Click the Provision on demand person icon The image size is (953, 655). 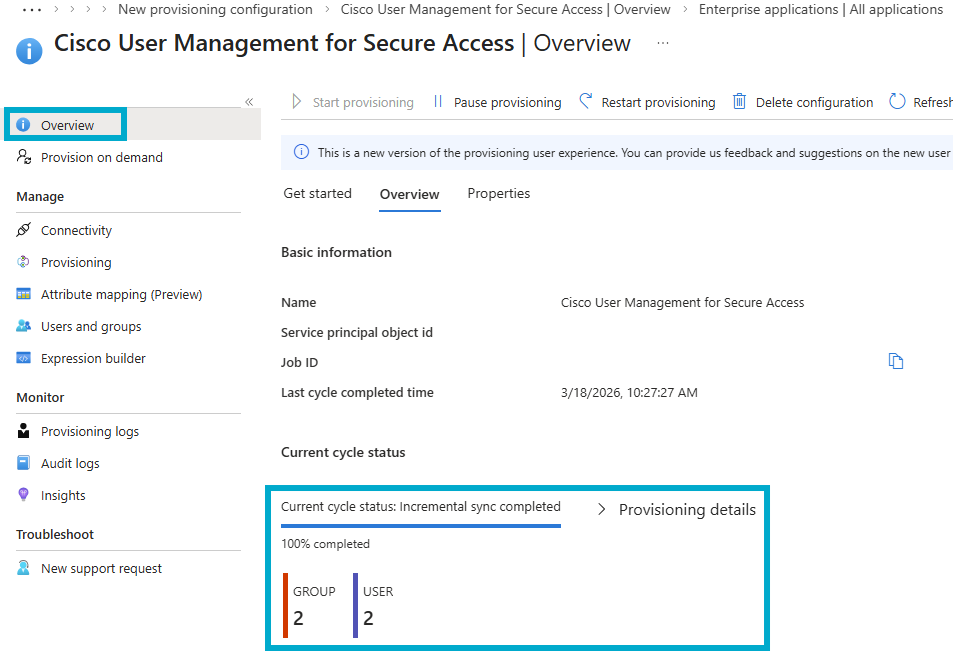coord(24,157)
